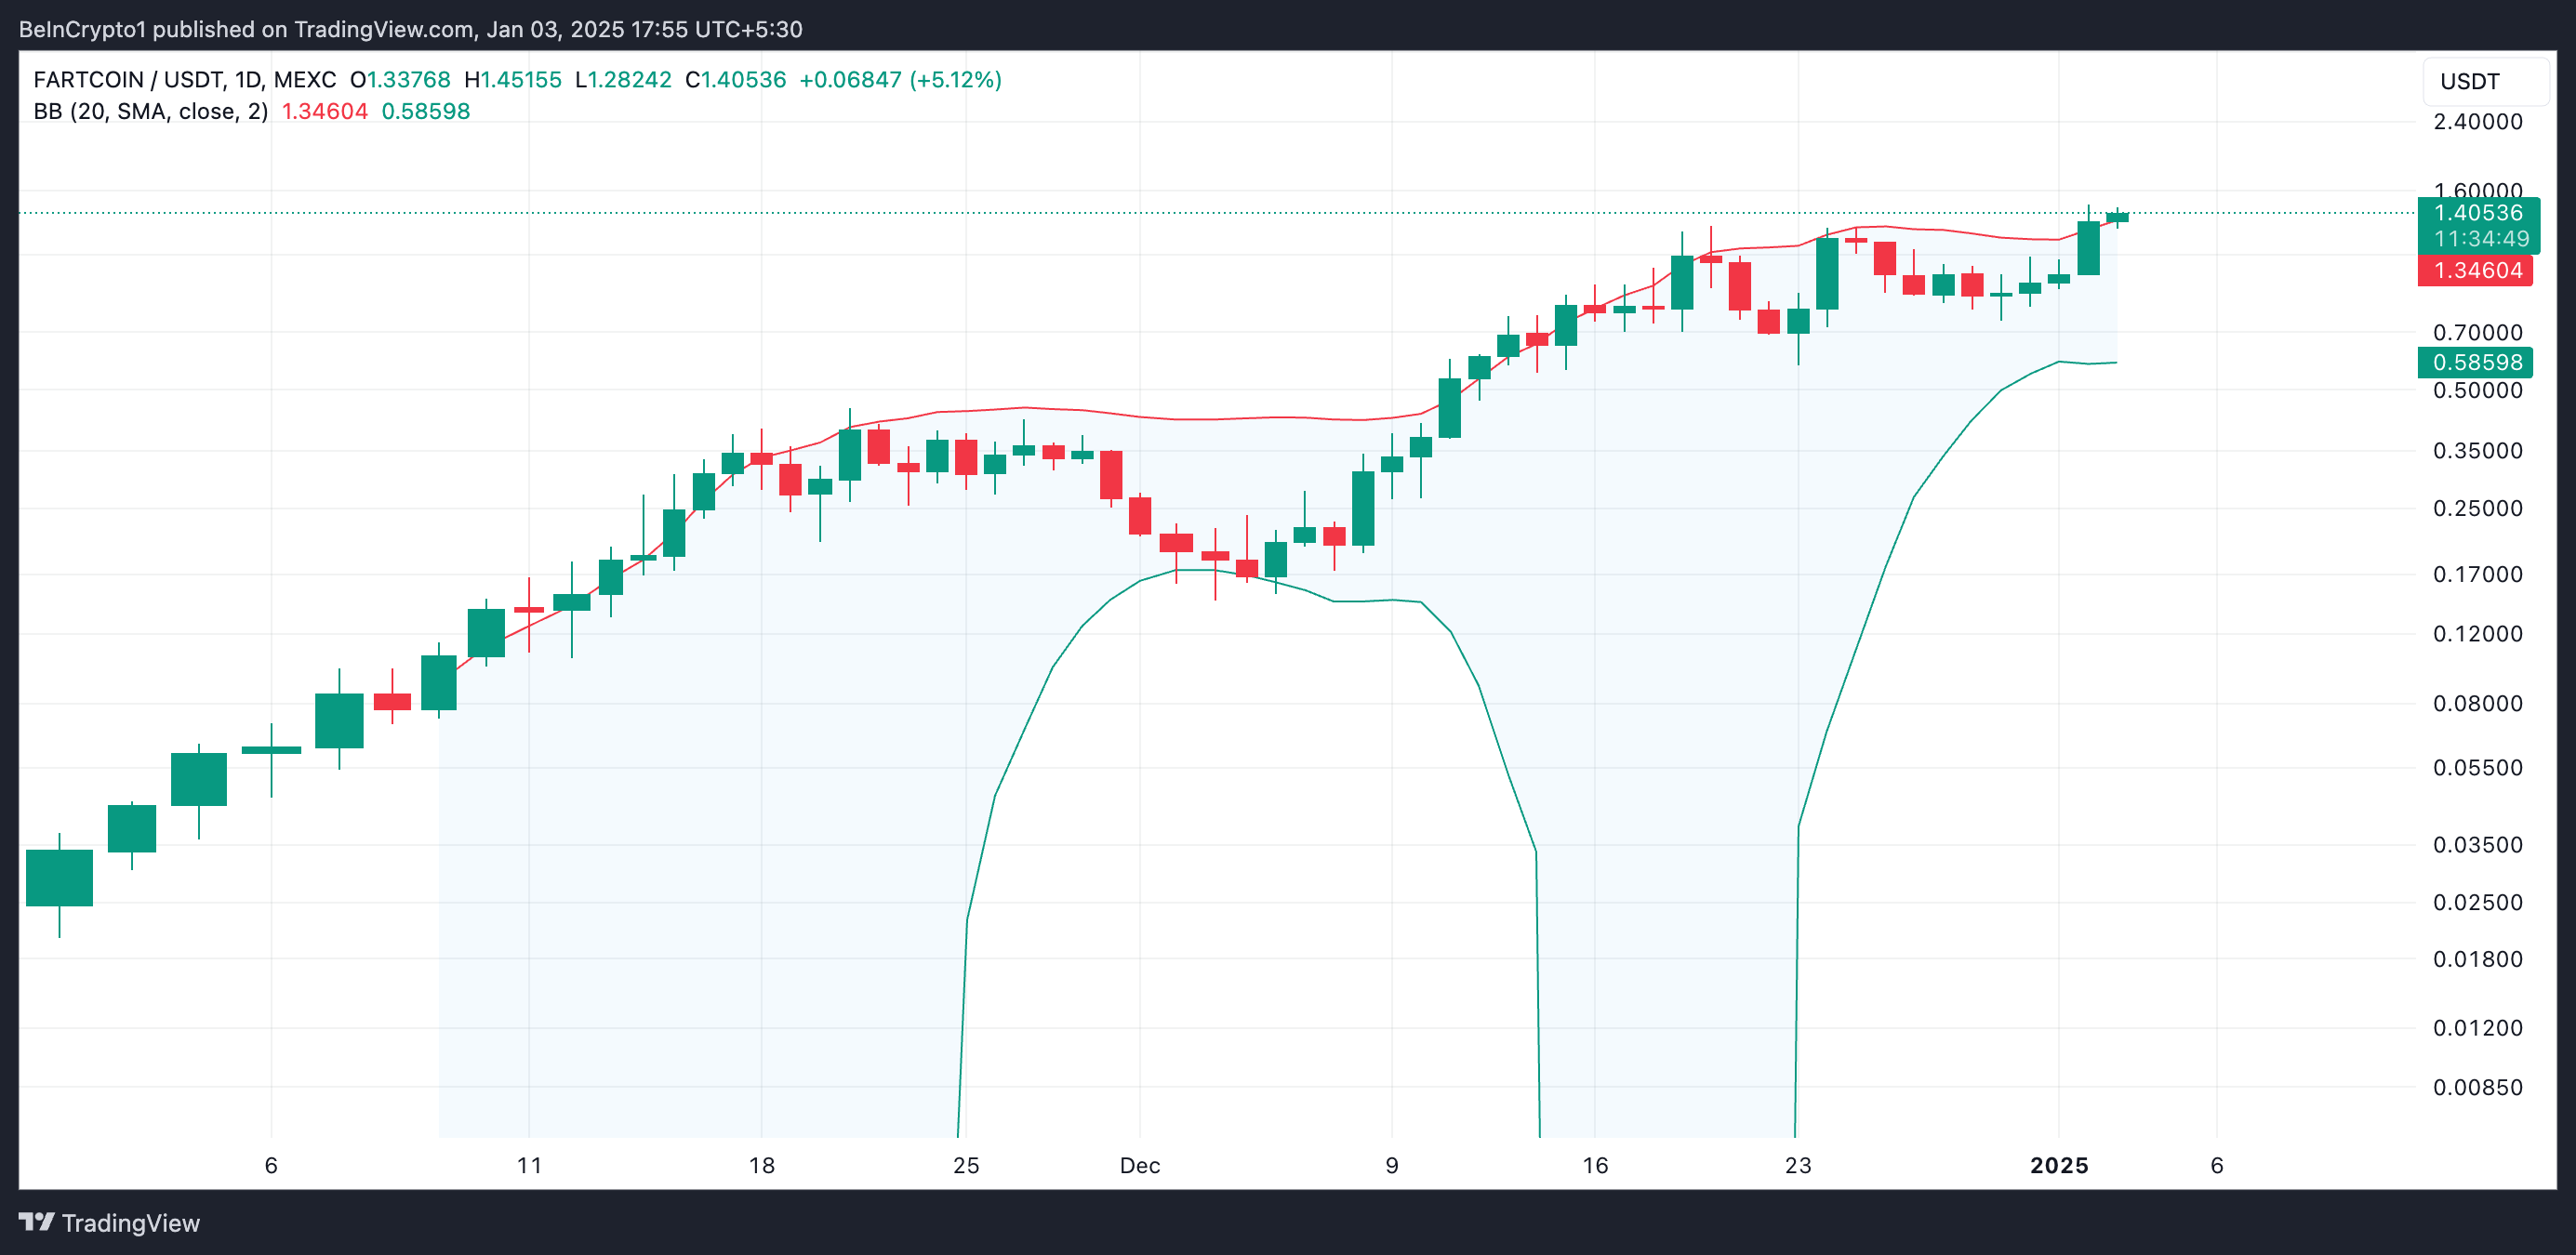Select the BB (20, SMA, close, 2) indicator legend
Image resolution: width=2576 pixels, height=1255 pixels.
150,111
